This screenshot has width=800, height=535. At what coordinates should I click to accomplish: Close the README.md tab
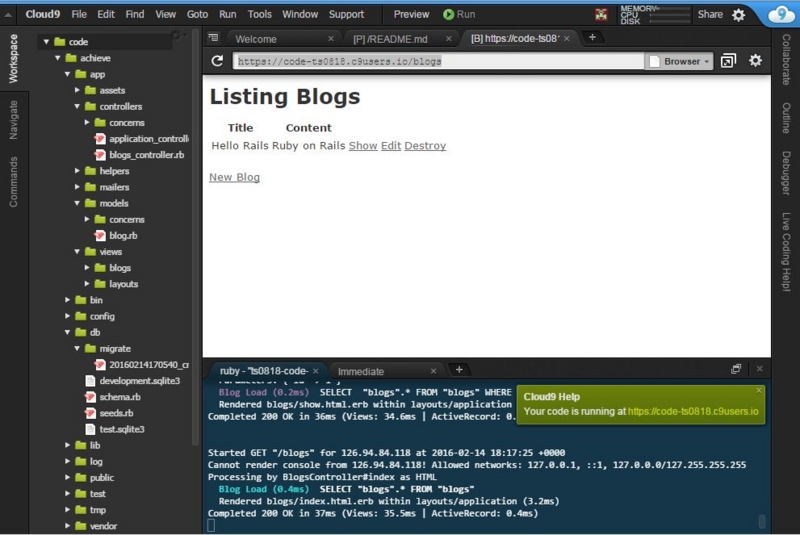coord(448,39)
